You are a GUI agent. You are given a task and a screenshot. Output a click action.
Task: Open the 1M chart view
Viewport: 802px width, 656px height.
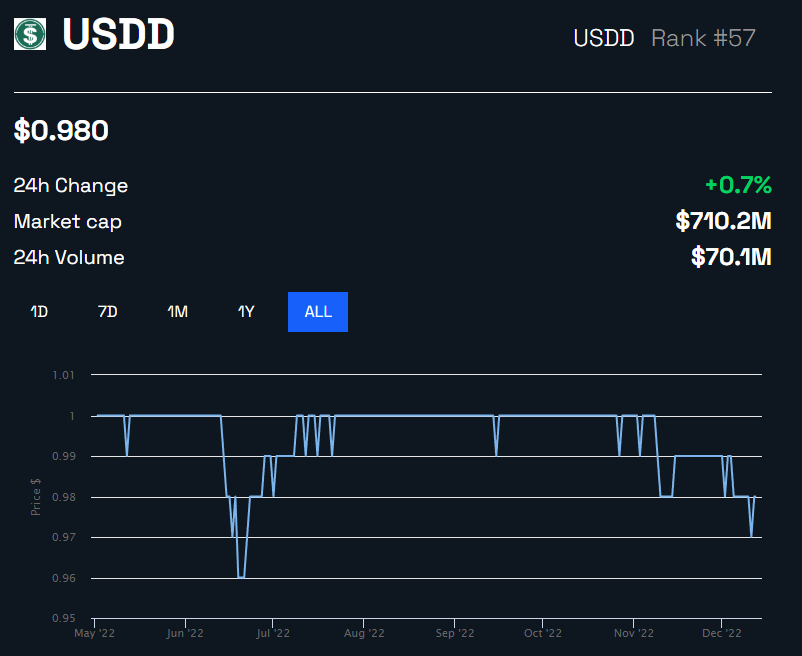(x=176, y=311)
